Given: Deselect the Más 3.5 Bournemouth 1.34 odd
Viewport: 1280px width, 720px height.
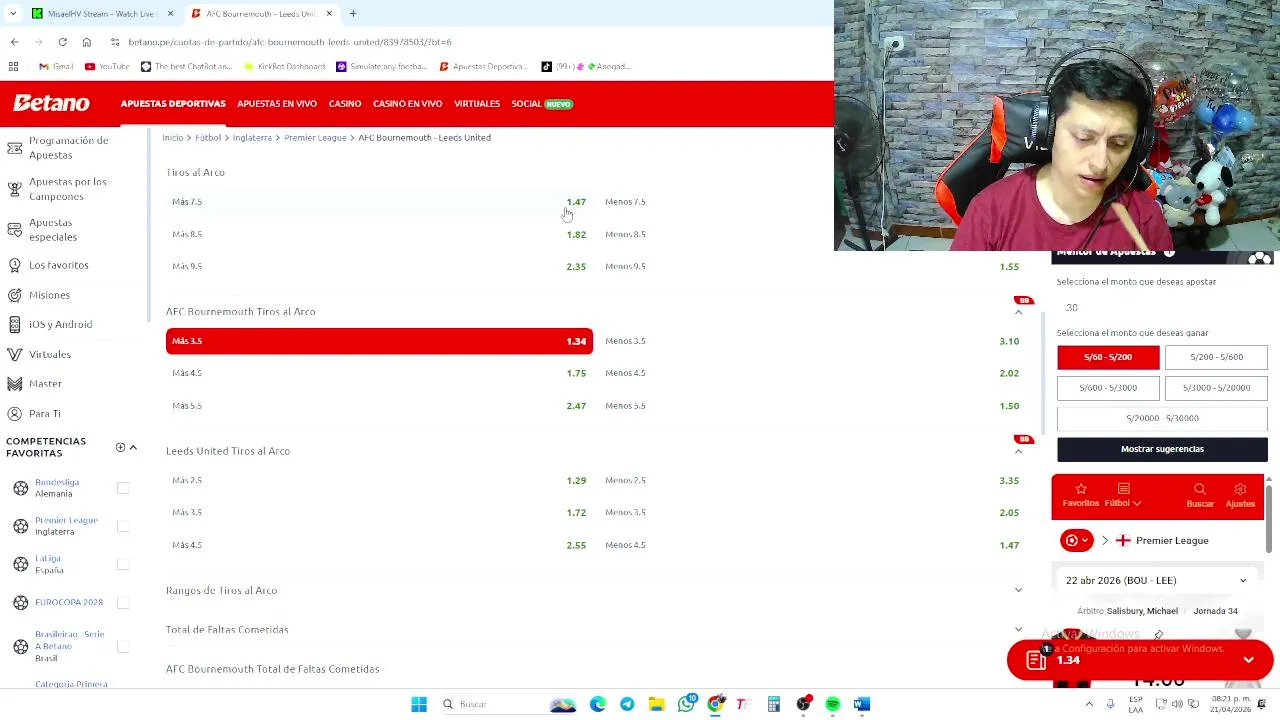Looking at the screenshot, I should coord(379,341).
